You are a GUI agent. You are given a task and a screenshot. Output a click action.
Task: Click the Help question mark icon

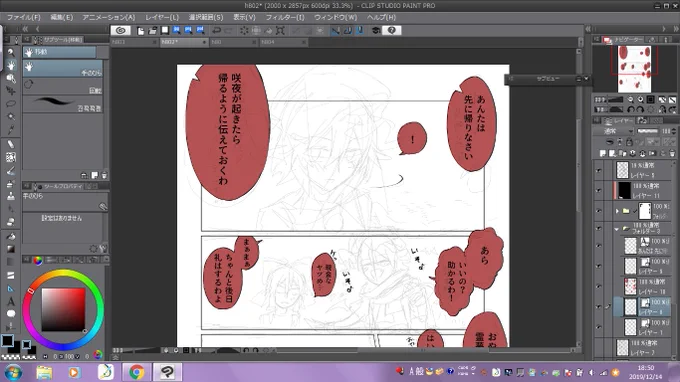pyautogui.click(x=392, y=30)
